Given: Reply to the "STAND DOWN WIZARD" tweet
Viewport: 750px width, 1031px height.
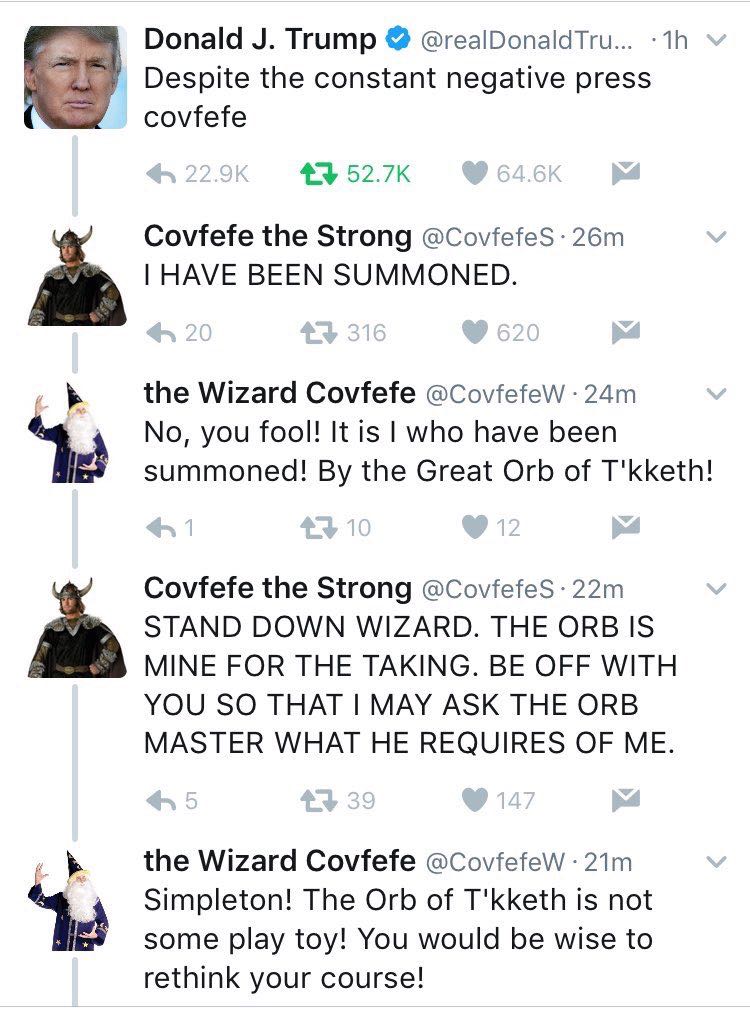Looking at the screenshot, I should coord(164,800).
